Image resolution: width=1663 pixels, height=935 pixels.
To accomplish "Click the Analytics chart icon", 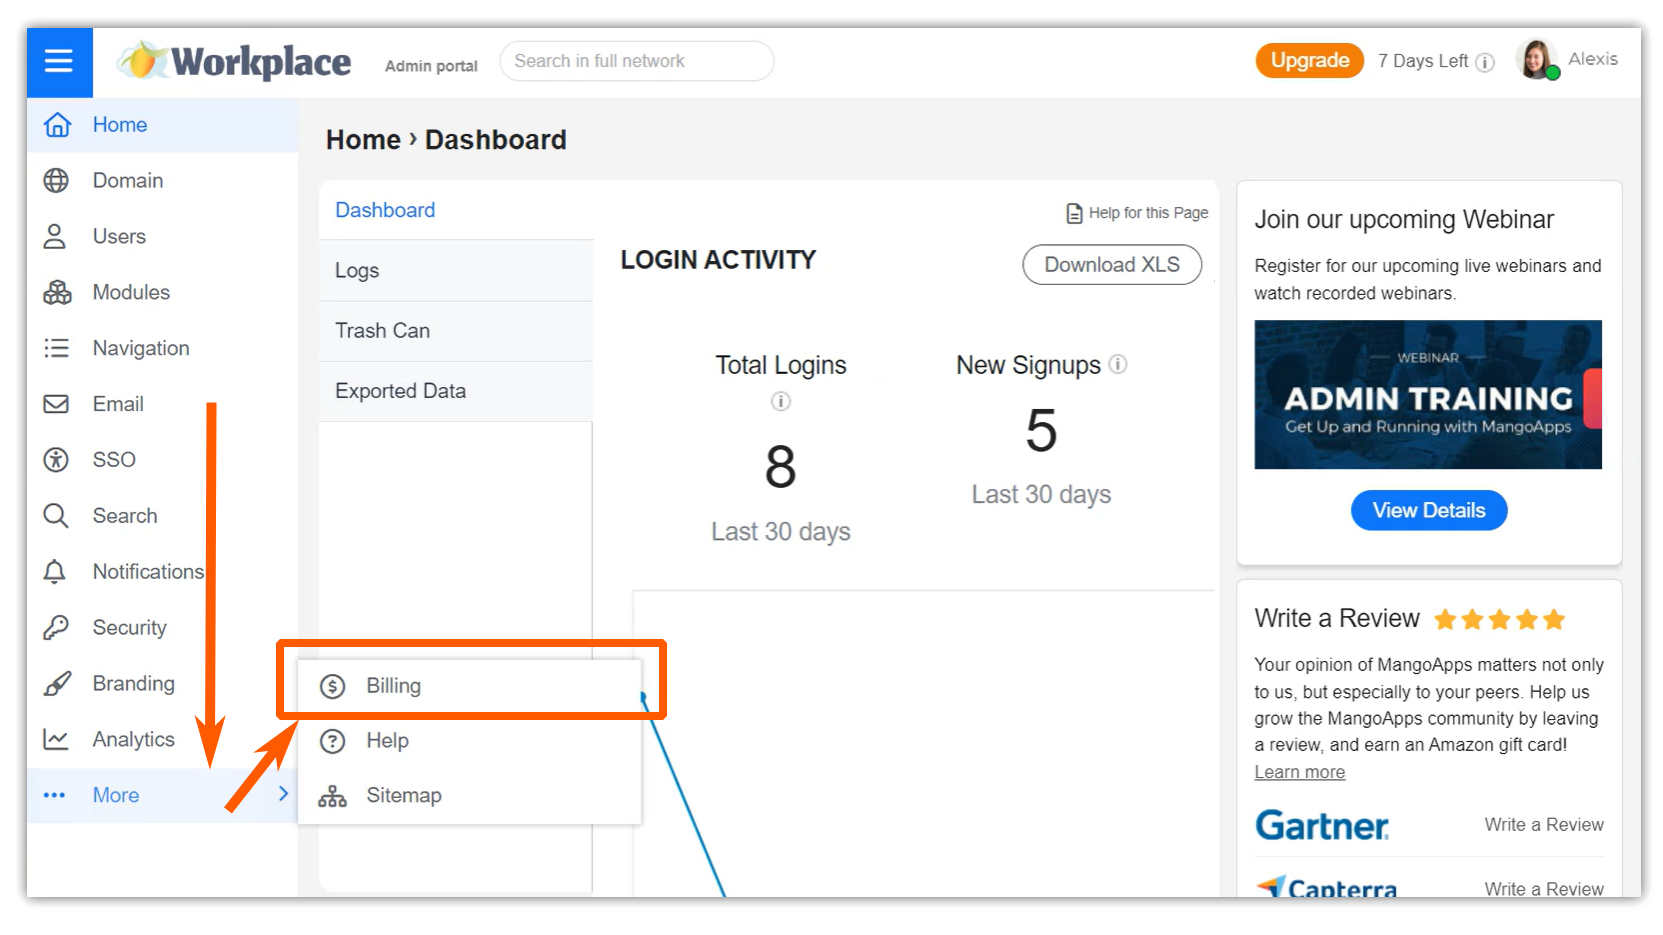I will point(56,740).
